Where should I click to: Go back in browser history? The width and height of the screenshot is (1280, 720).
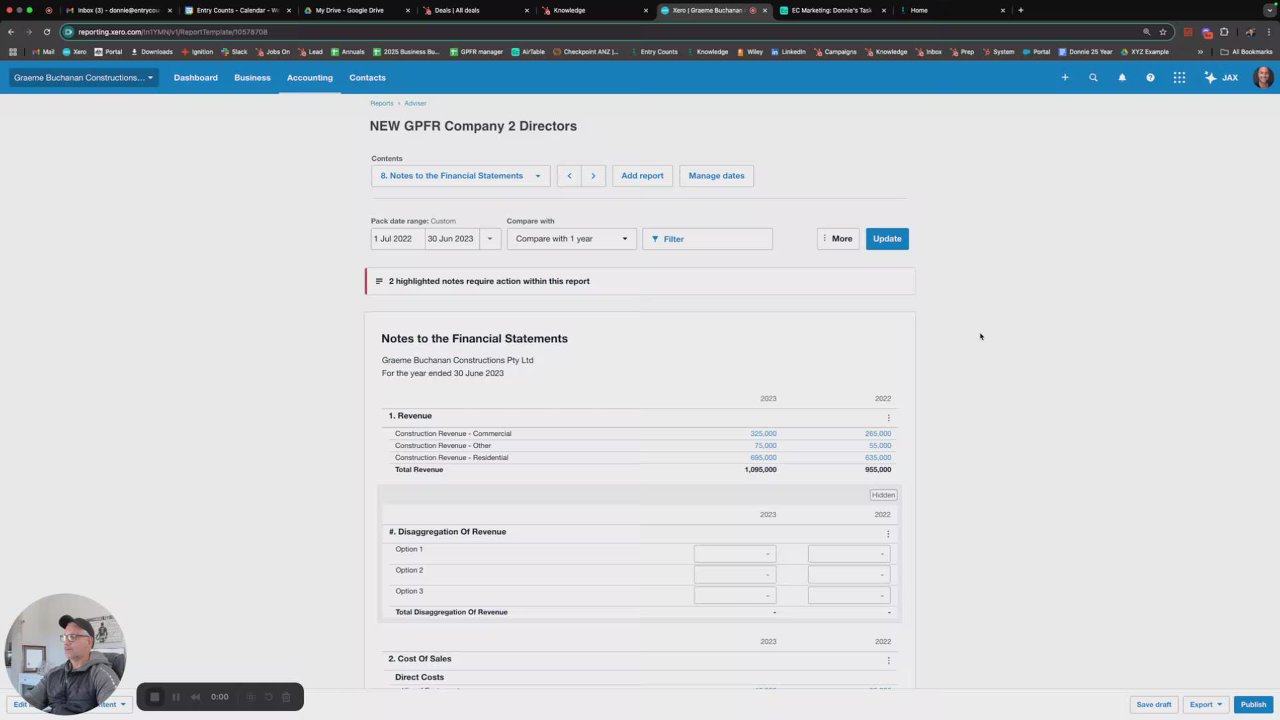(x=11, y=32)
